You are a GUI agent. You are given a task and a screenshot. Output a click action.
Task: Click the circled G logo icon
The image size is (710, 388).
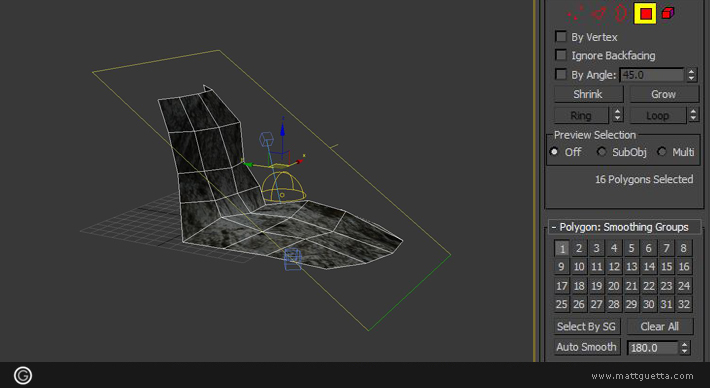coord(23,375)
